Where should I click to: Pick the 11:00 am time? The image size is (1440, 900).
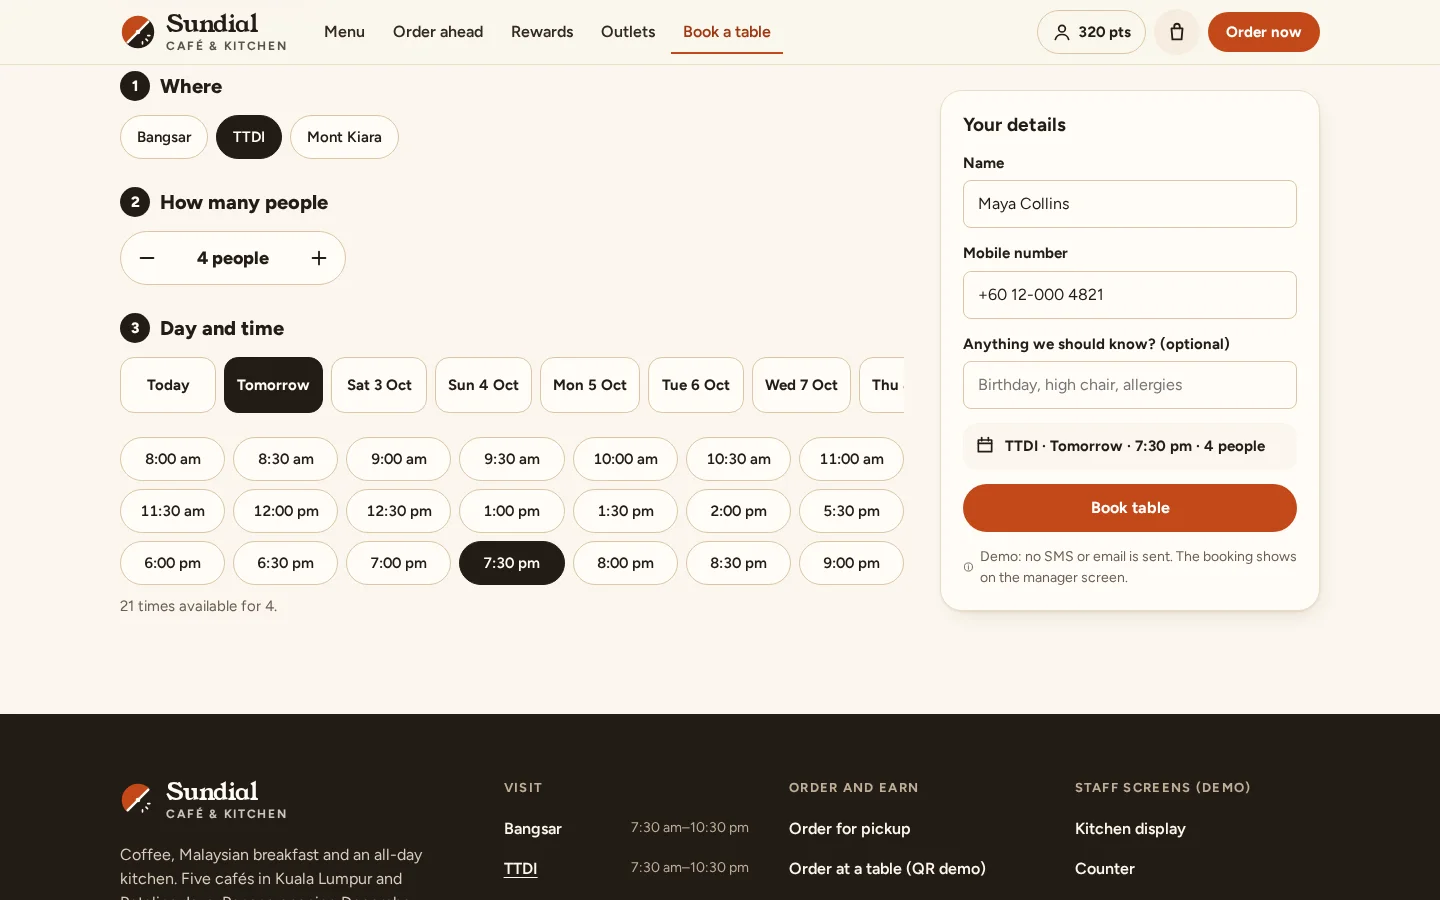pos(851,459)
